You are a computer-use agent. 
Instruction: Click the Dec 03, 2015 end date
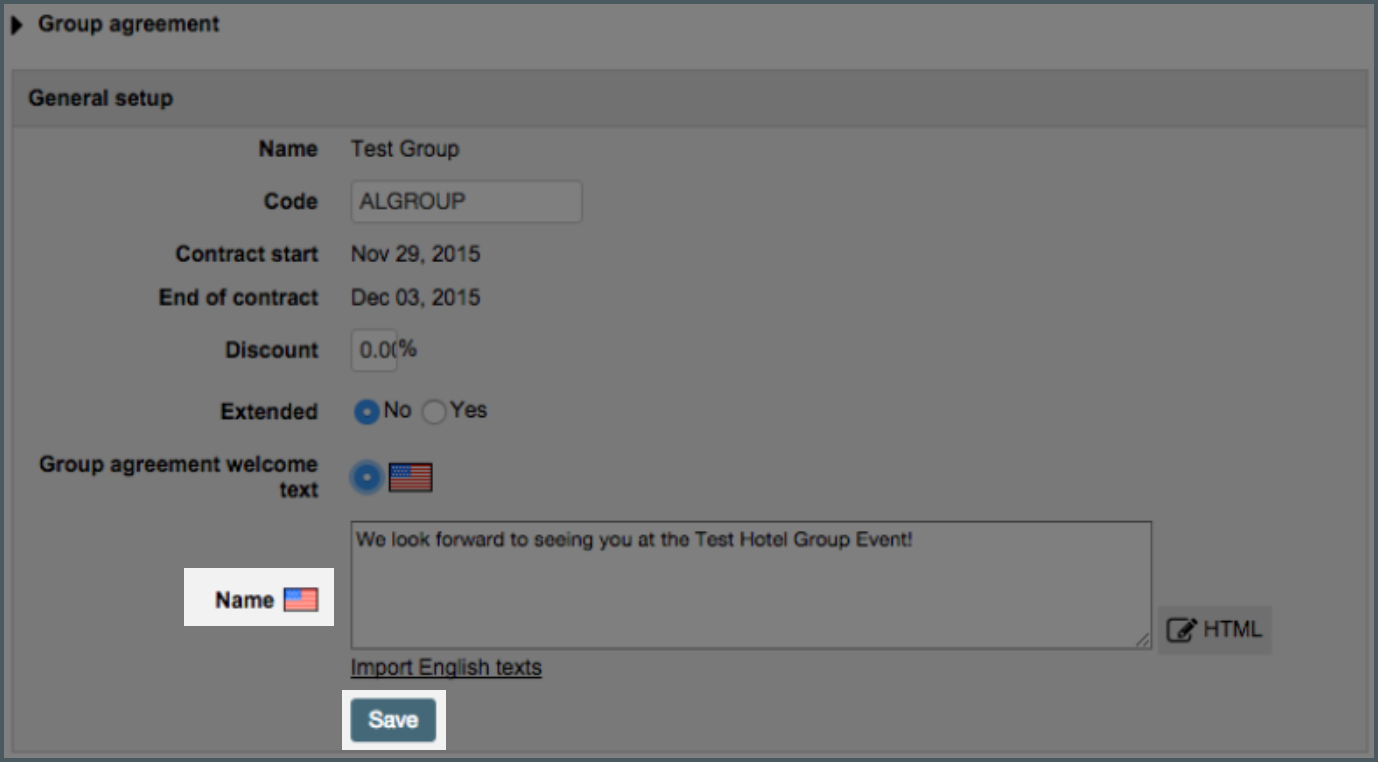pyautogui.click(x=415, y=298)
